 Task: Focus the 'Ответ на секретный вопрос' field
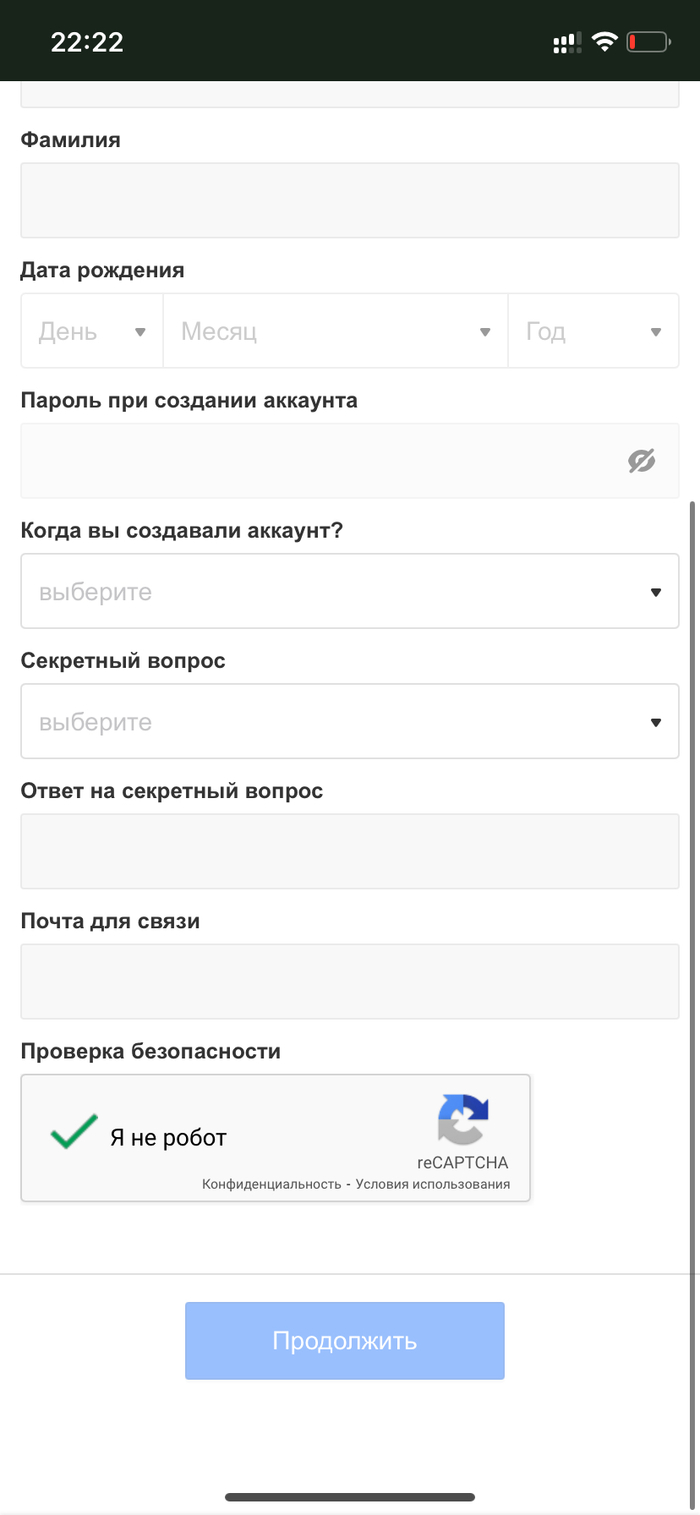[349, 851]
